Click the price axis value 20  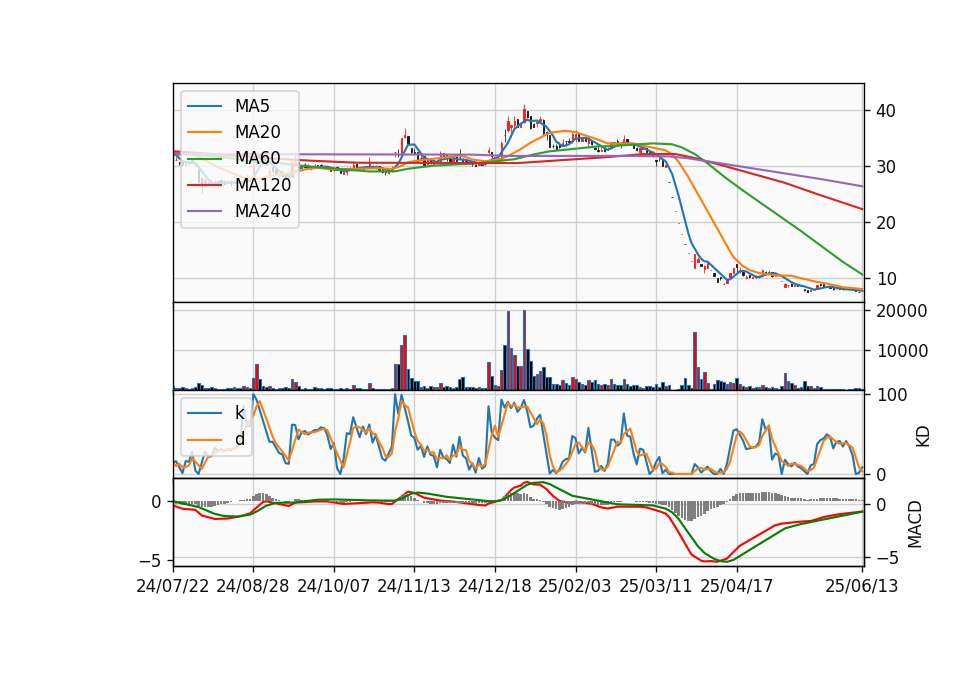click(886, 223)
